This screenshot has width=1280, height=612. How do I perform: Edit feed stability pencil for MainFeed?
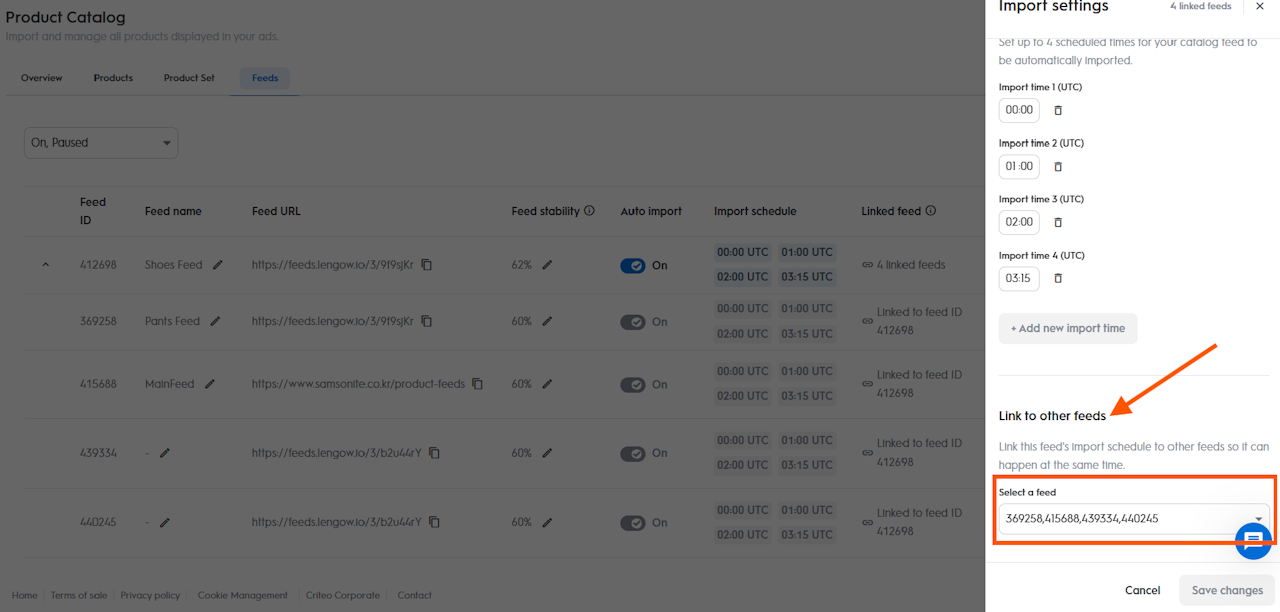(x=547, y=384)
